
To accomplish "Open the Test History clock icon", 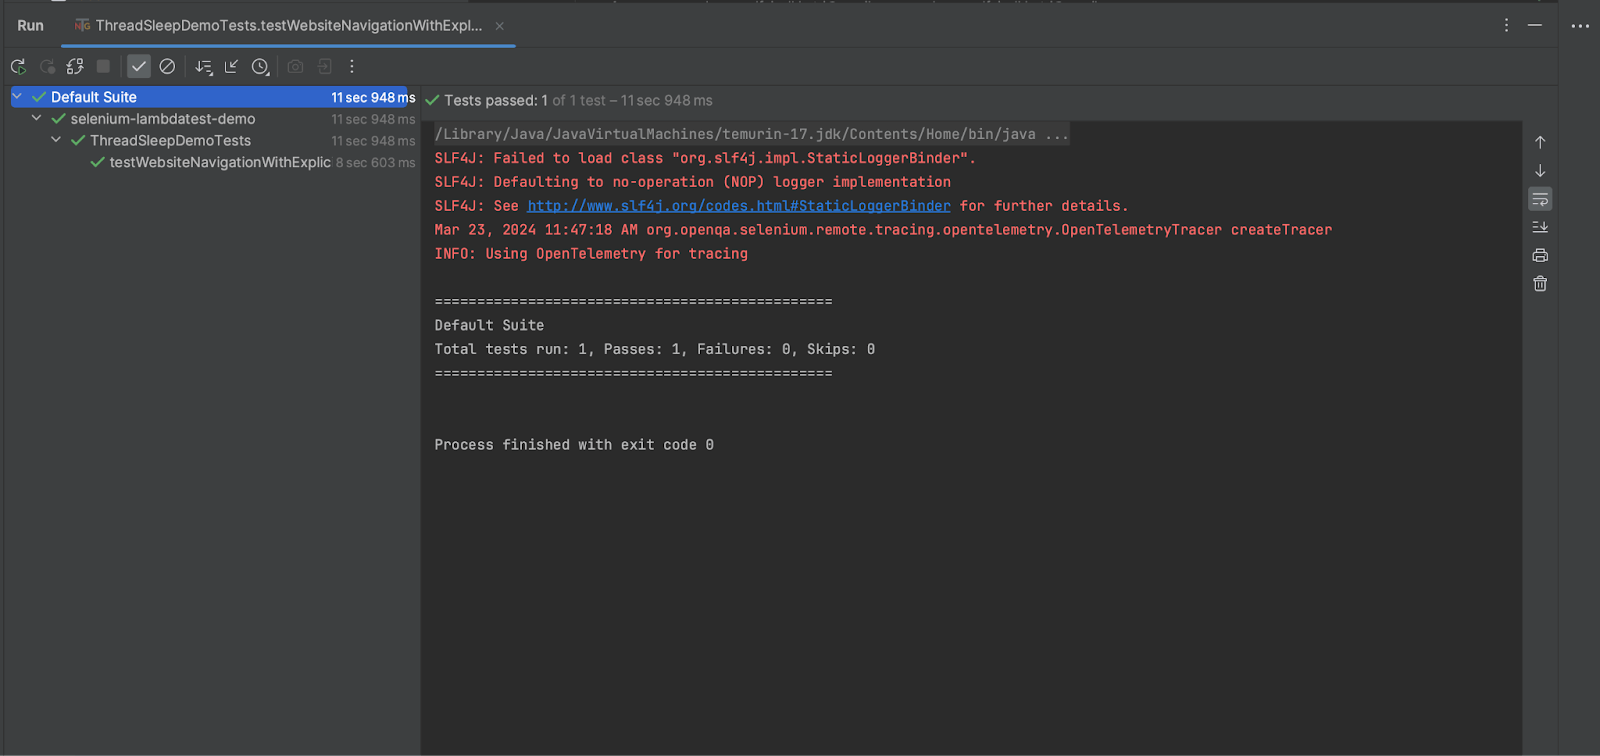I will tap(260, 66).
